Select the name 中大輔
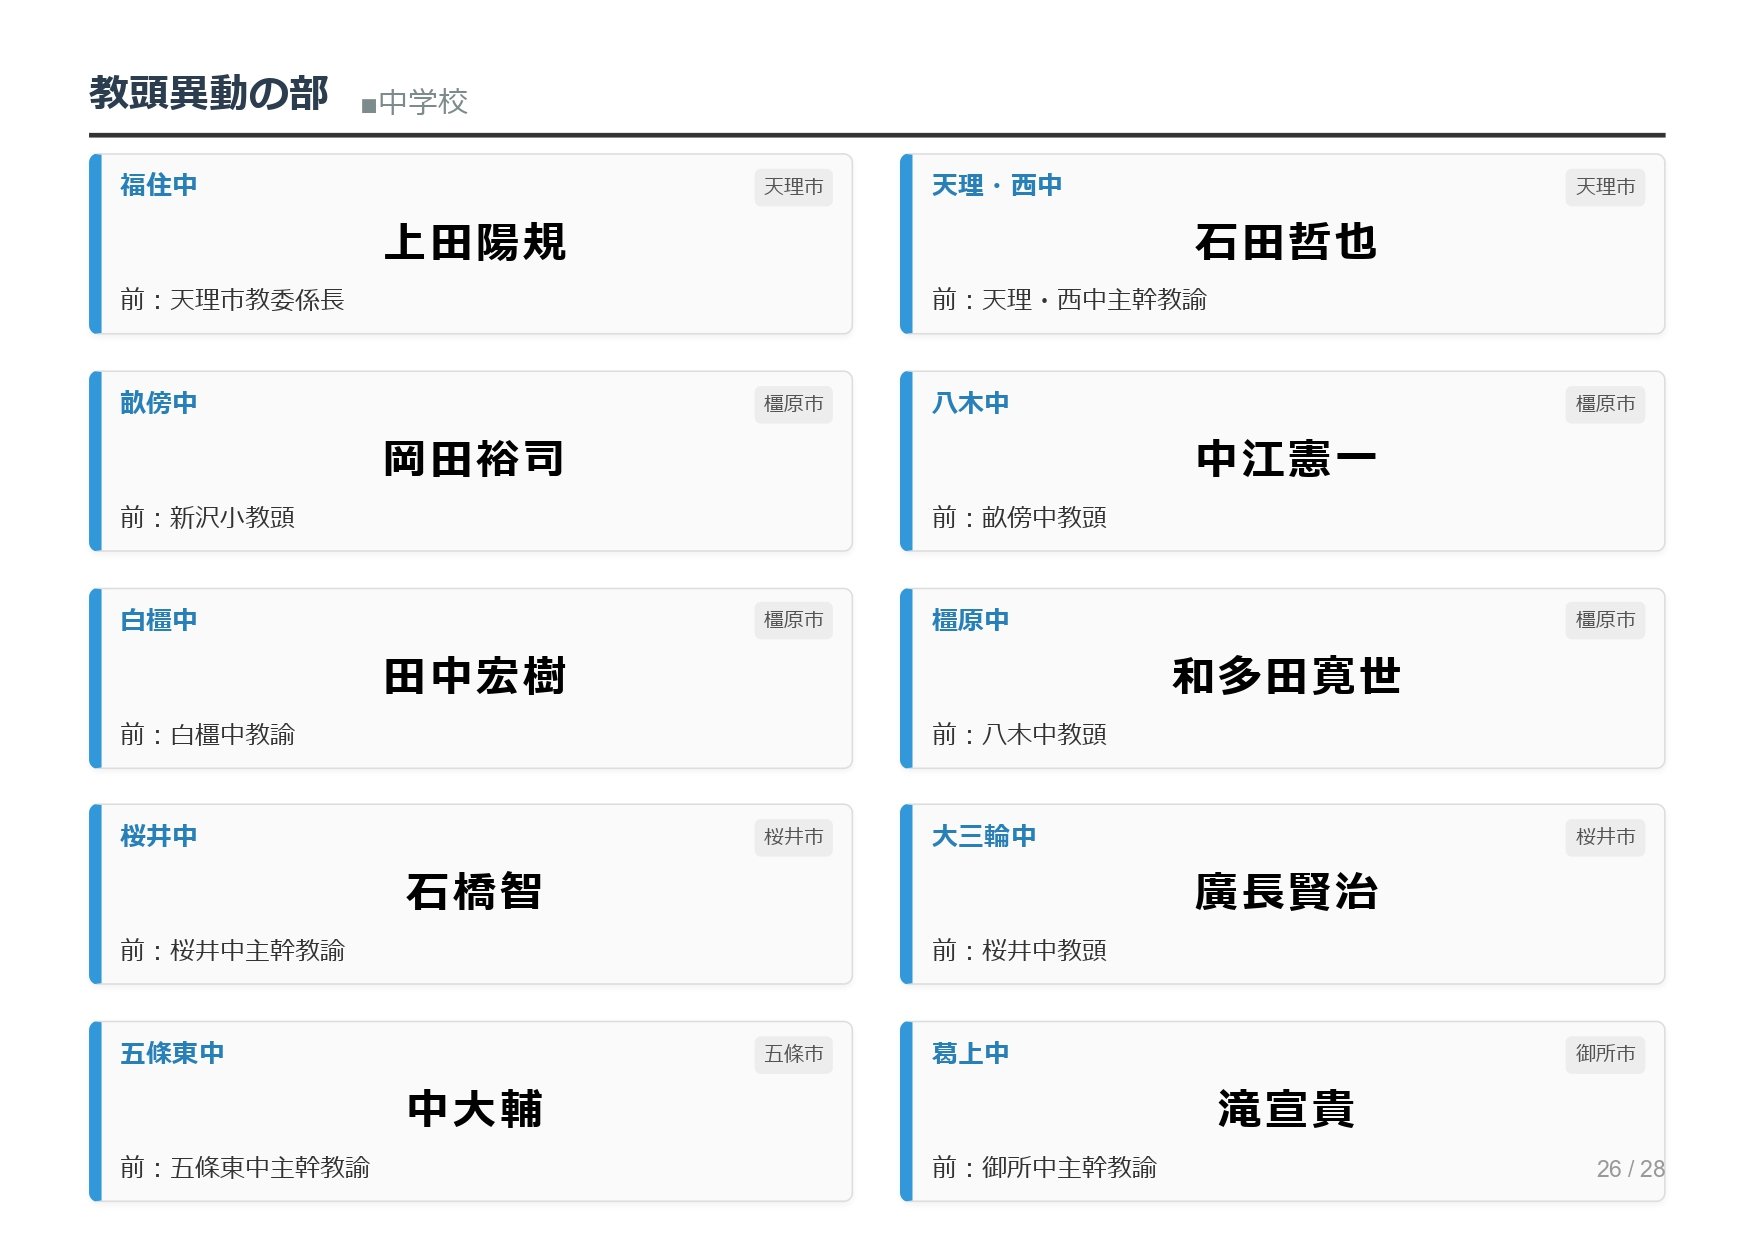The height and width of the screenshot is (1240, 1754). coord(475,1110)
